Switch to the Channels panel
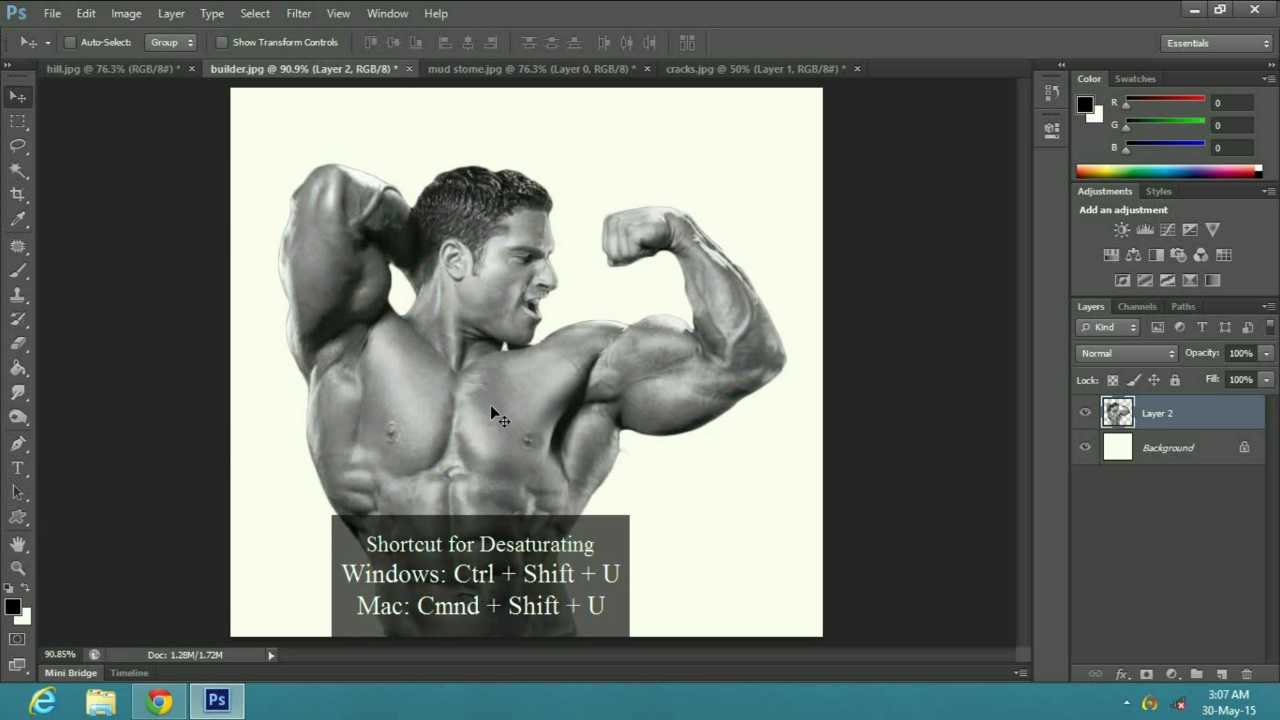 [x=1137, y=306]
